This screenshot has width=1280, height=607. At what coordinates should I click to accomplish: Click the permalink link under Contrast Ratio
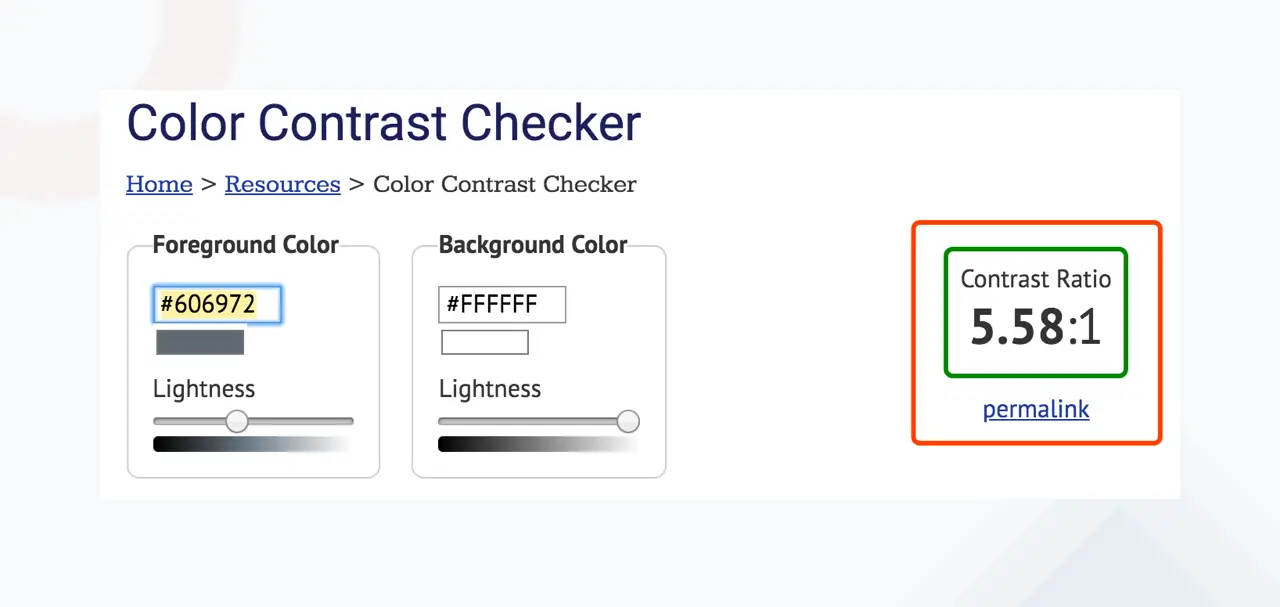[1036, 409]
